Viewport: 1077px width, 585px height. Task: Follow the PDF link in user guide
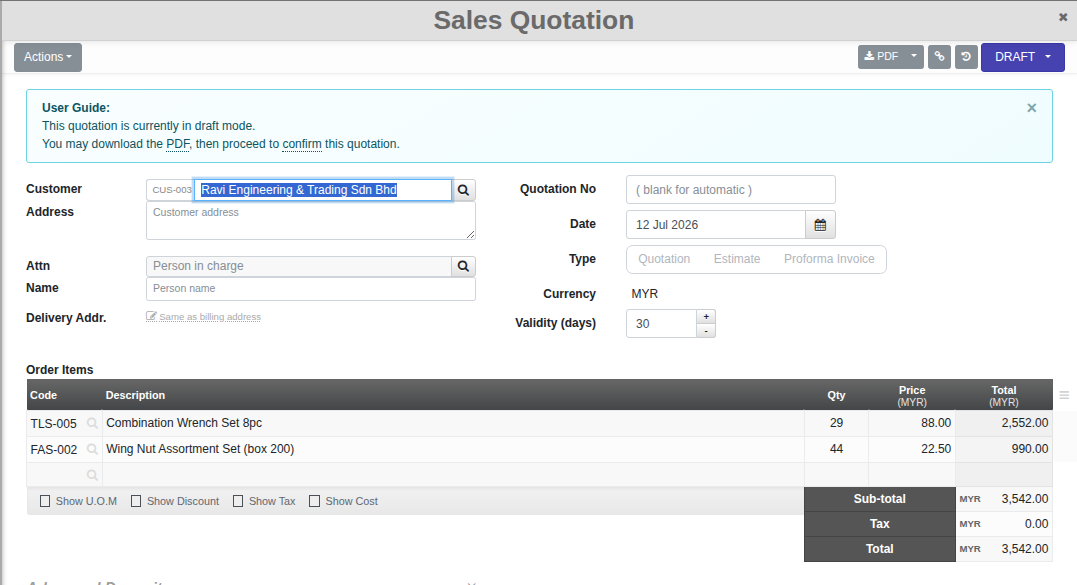point(177,144)
